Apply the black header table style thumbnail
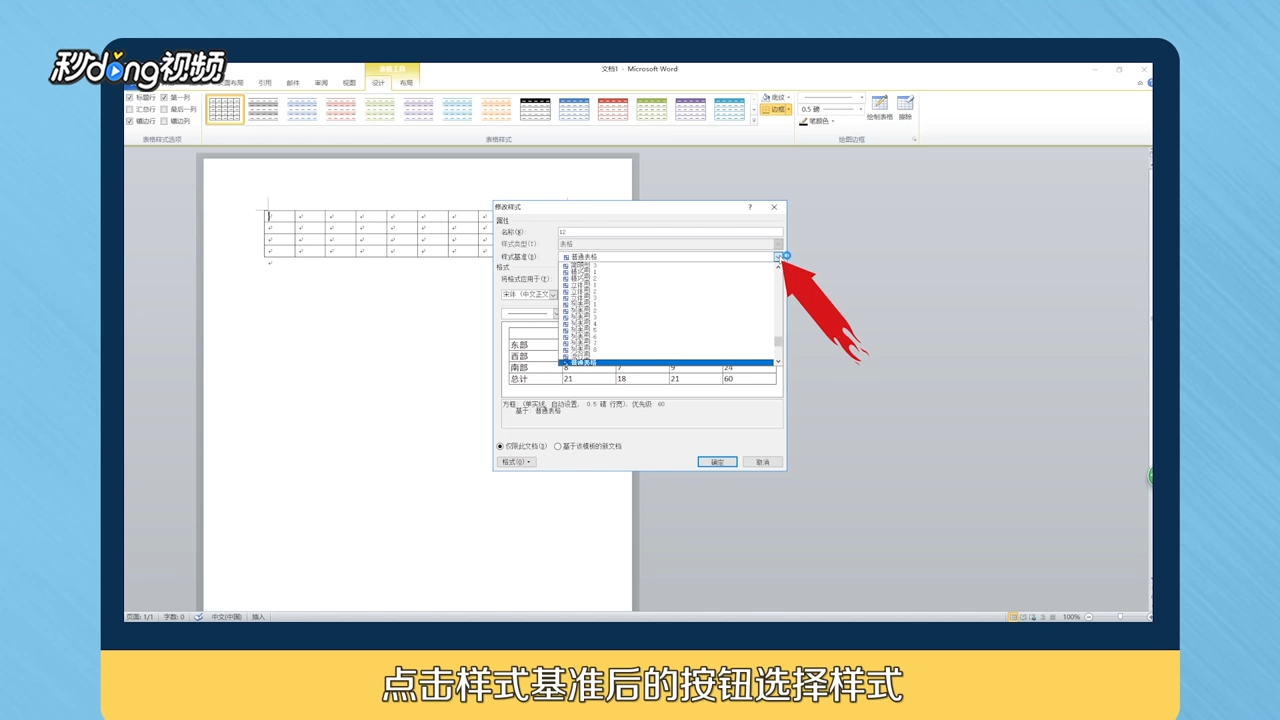The image size is (1280, 720). click(535, 109)
